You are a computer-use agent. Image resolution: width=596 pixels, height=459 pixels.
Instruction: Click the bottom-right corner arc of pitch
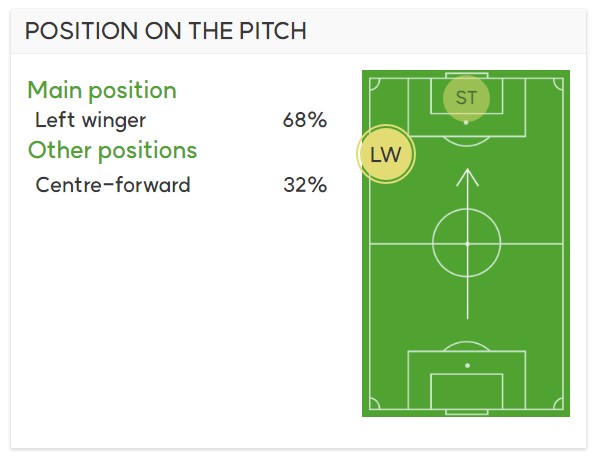[x=558, y=404]
